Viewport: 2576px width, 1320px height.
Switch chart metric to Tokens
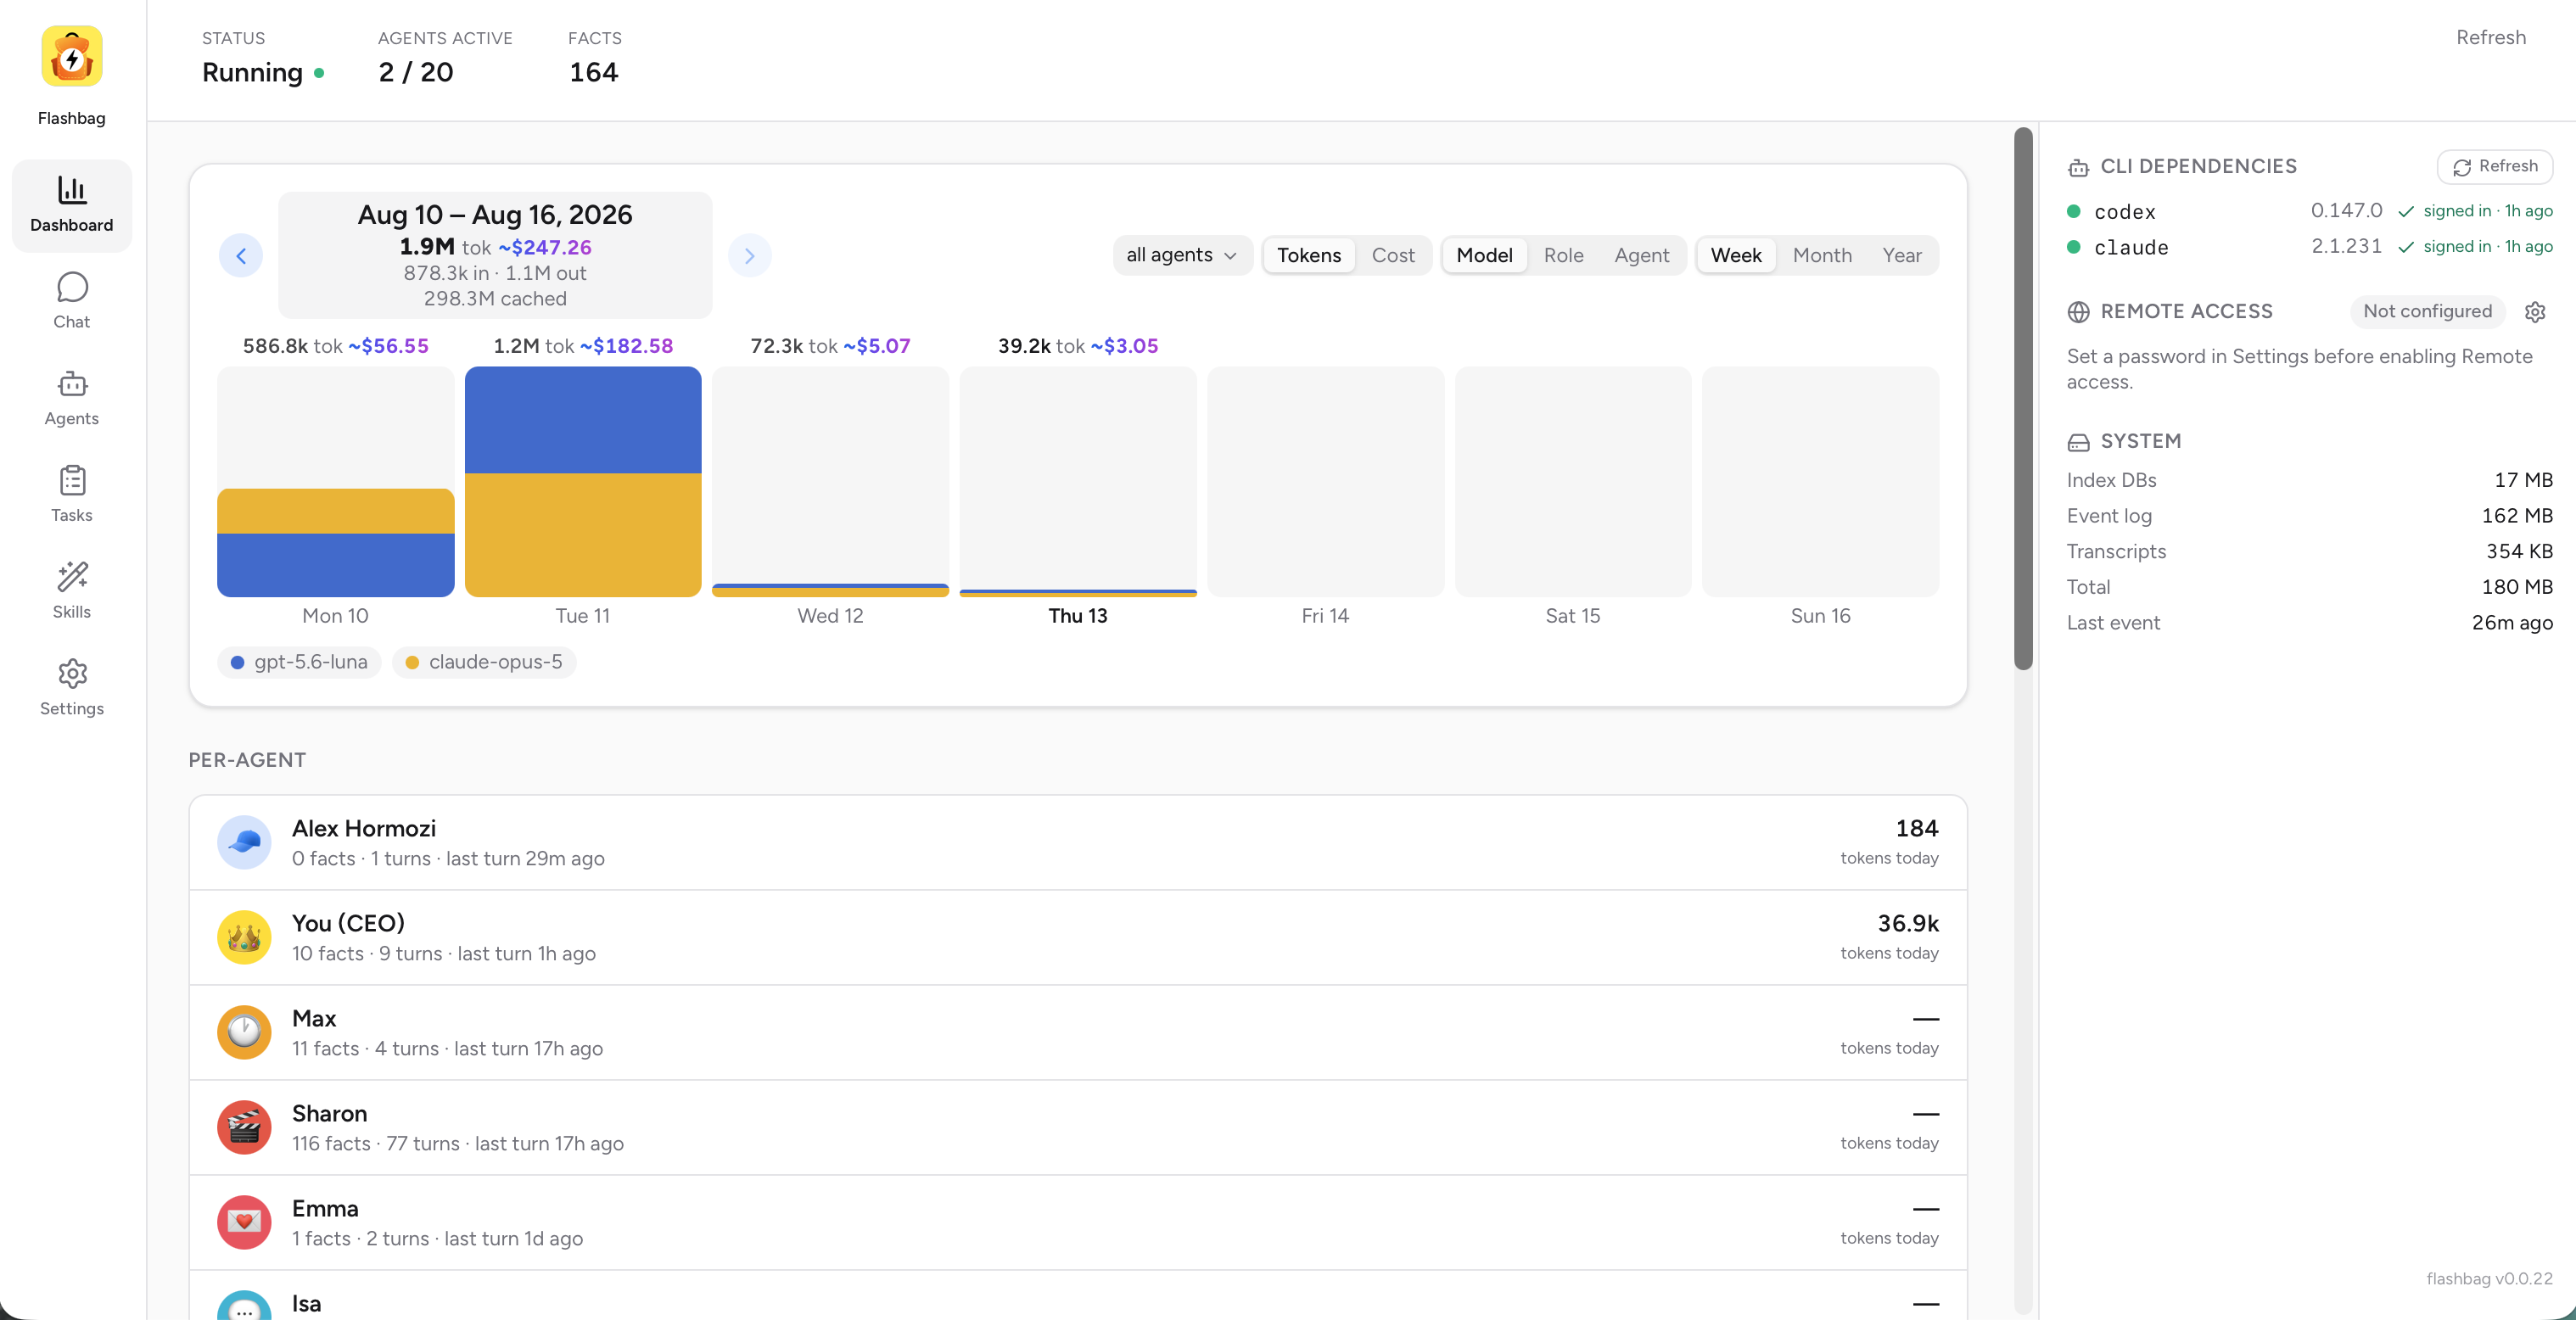pyautogui.click(x=1309, y=255)
